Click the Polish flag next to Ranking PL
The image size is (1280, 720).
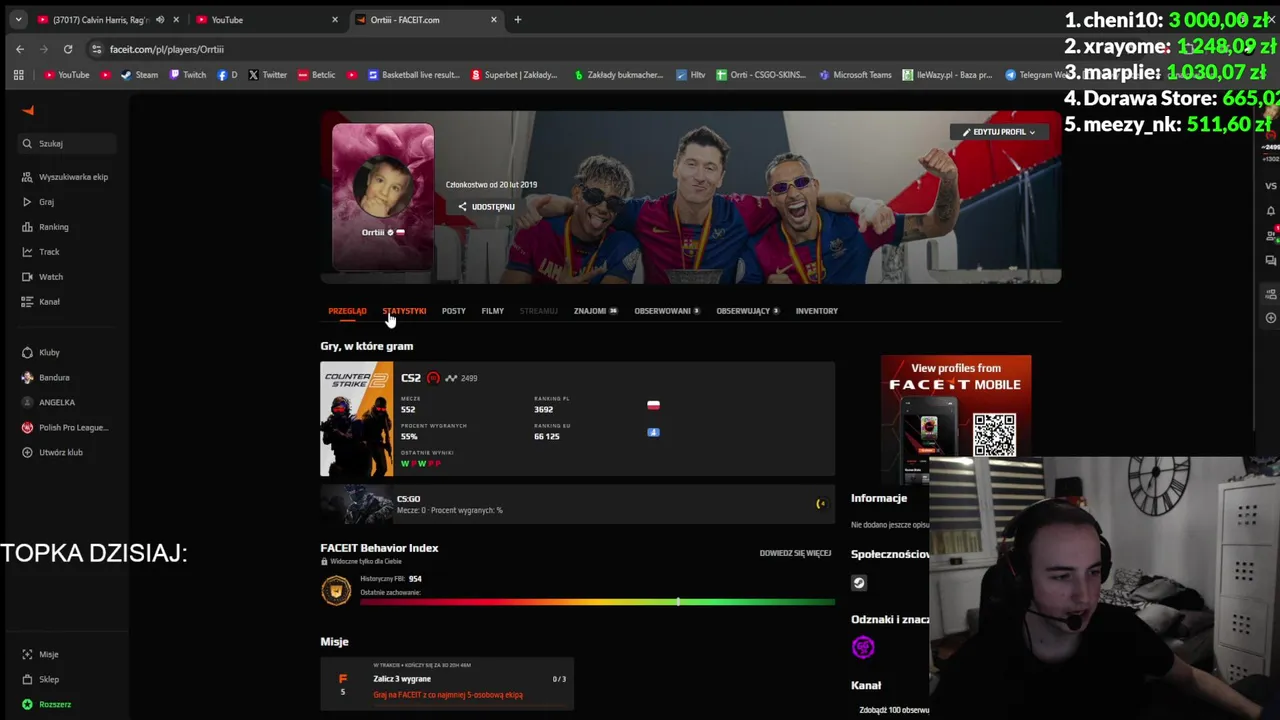point(653,405)
